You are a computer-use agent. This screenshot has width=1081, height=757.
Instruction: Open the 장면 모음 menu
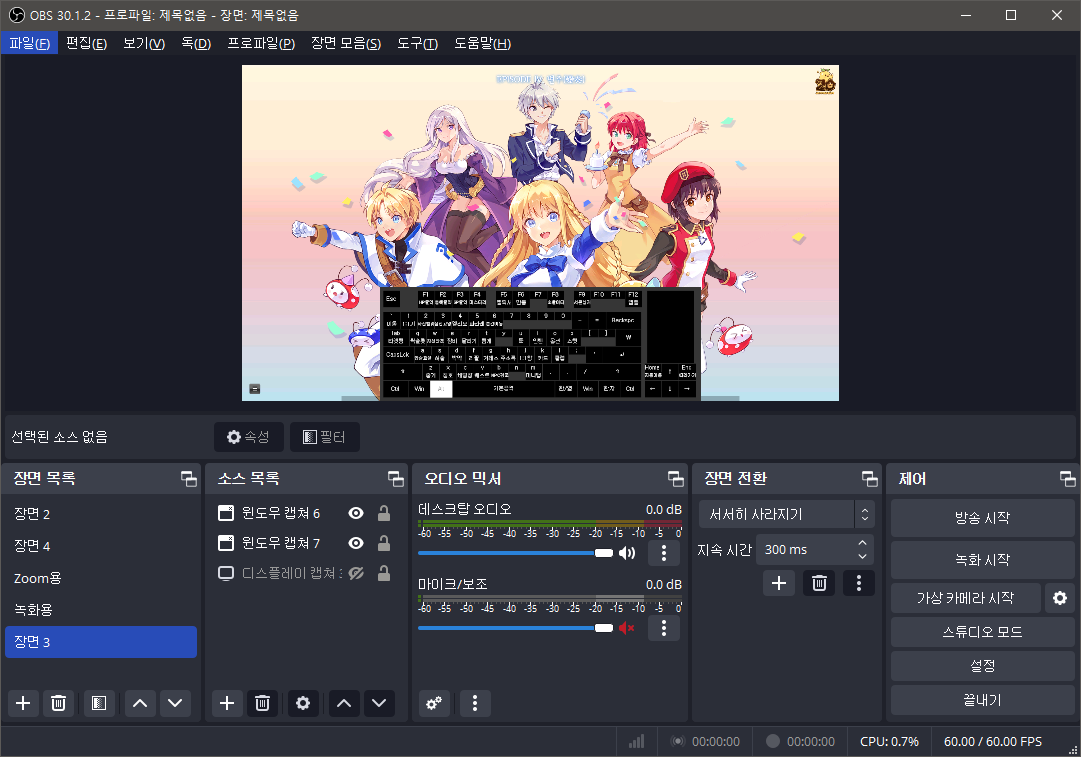tap(346, 43)
